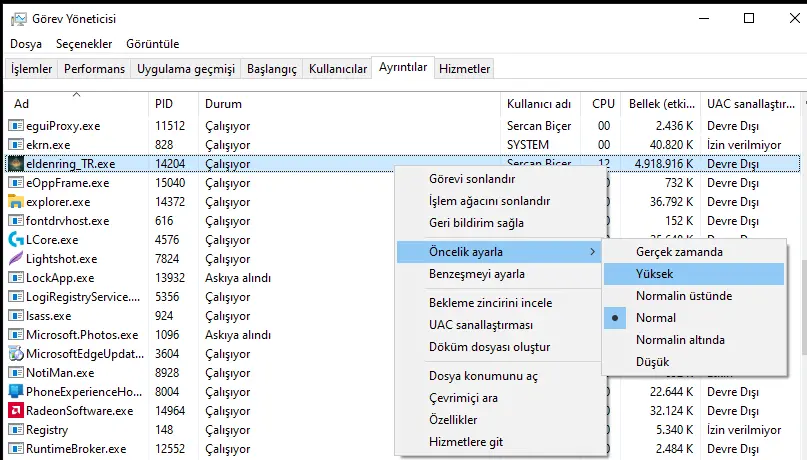Screen dimensions: 807x460
Task: Switch to the Hizmetler tab
Action: click(464, 68)
